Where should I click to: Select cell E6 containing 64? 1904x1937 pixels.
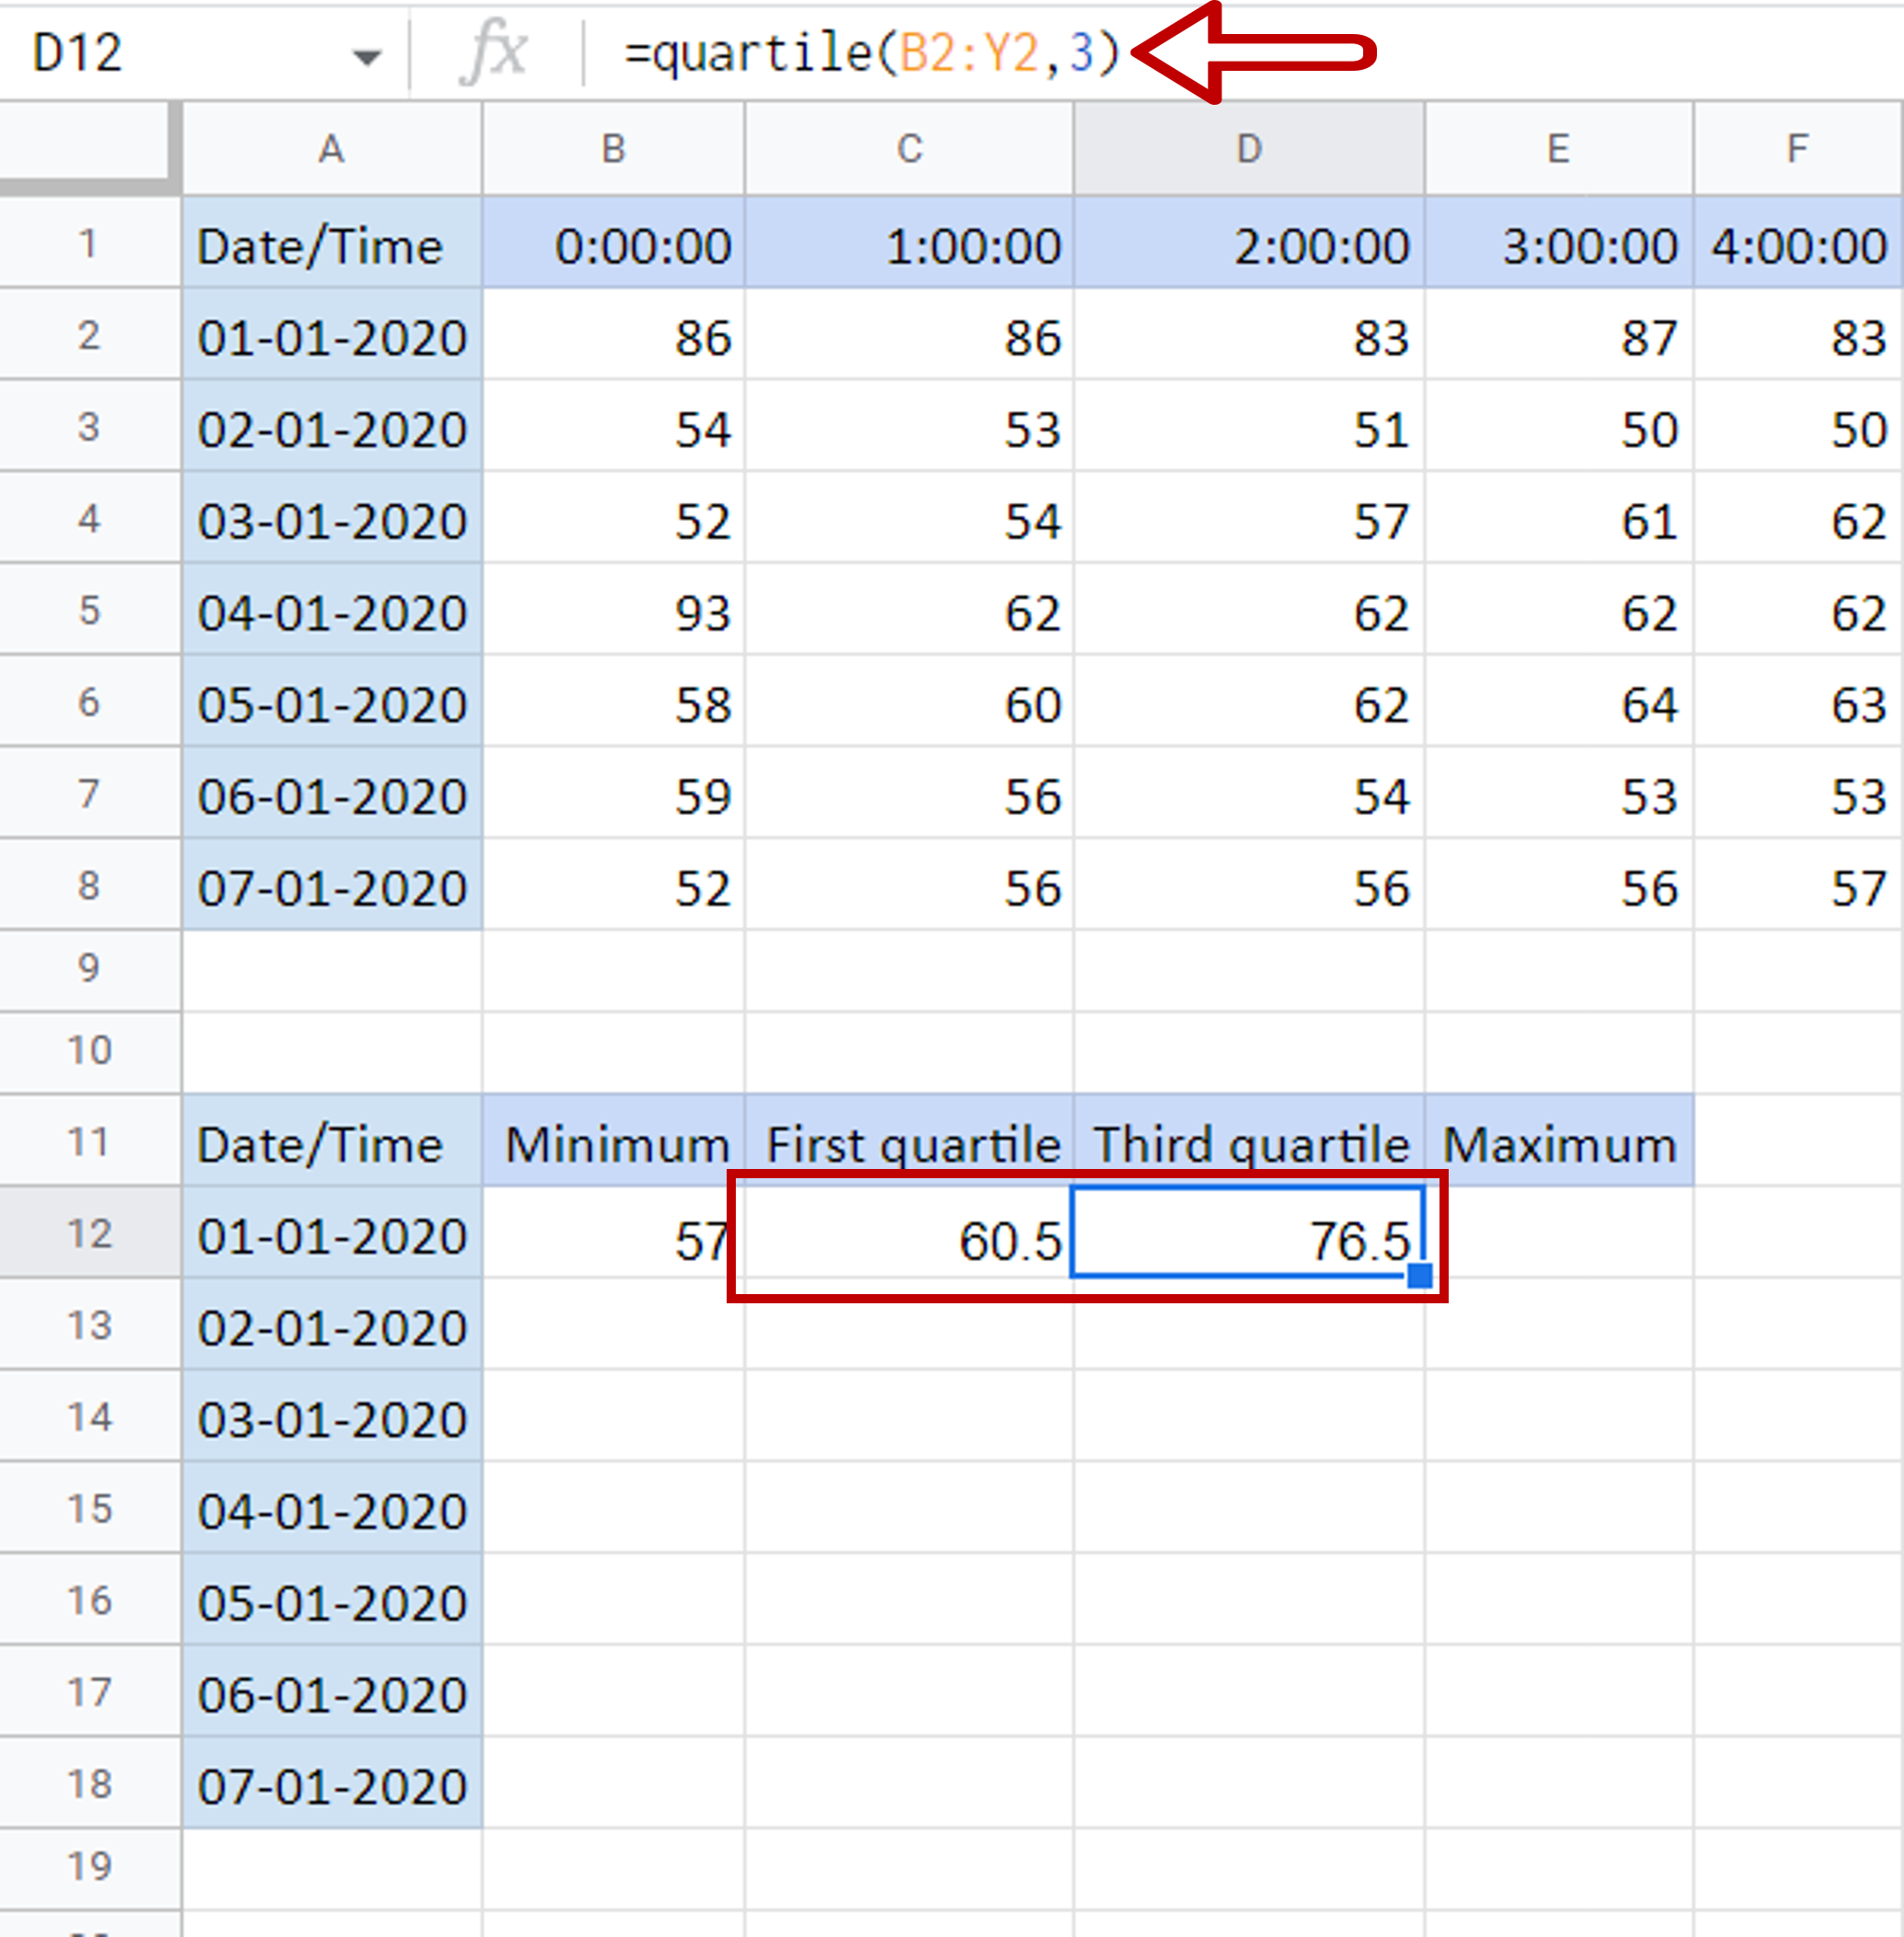tap(1559, 701)
